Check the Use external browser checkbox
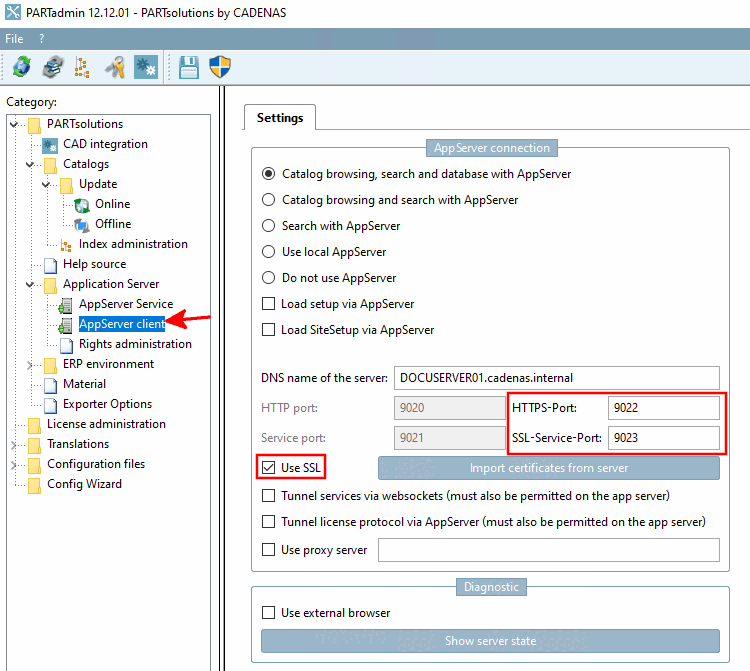Screen dimensions: 750x671 pos(268,612)
